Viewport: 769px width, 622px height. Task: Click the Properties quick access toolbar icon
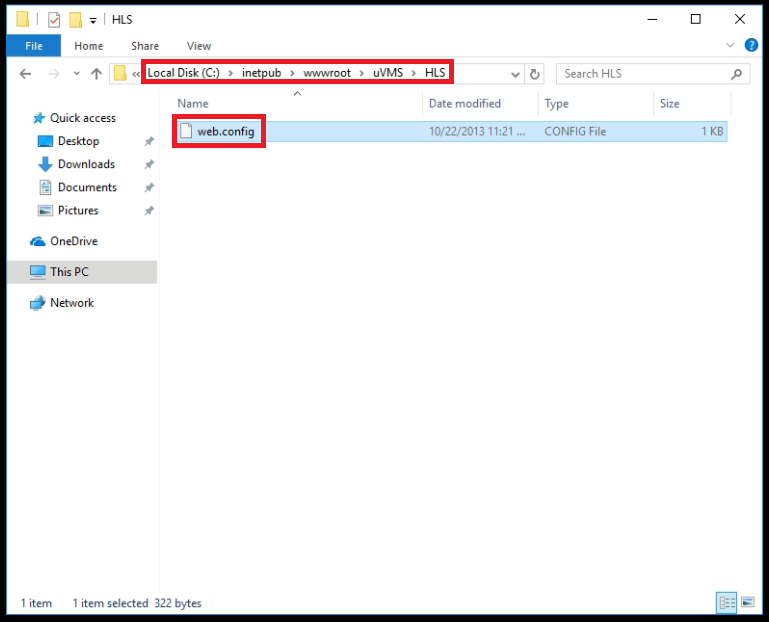[x=54, y=20]
